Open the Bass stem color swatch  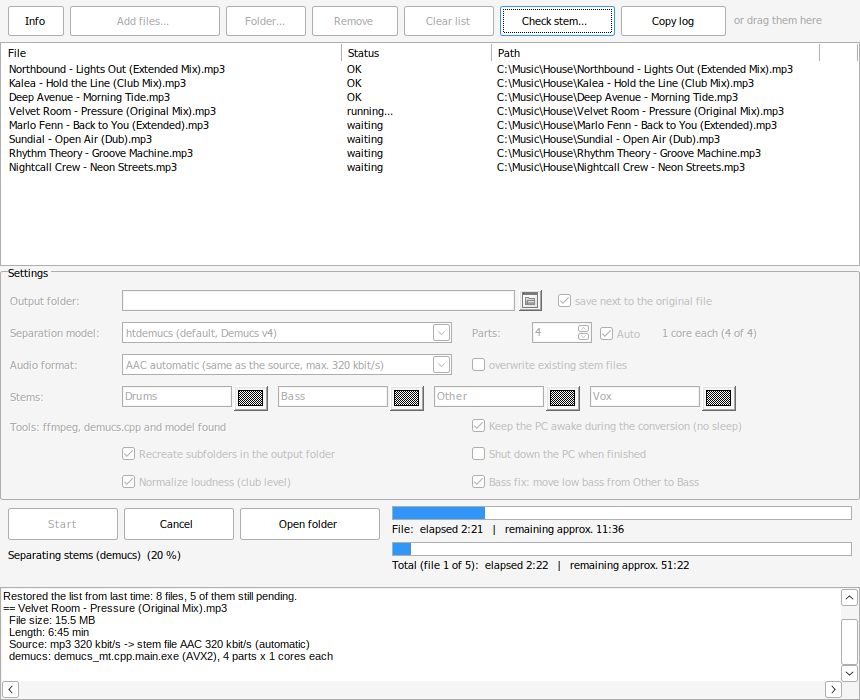click(x=406, y=398)
